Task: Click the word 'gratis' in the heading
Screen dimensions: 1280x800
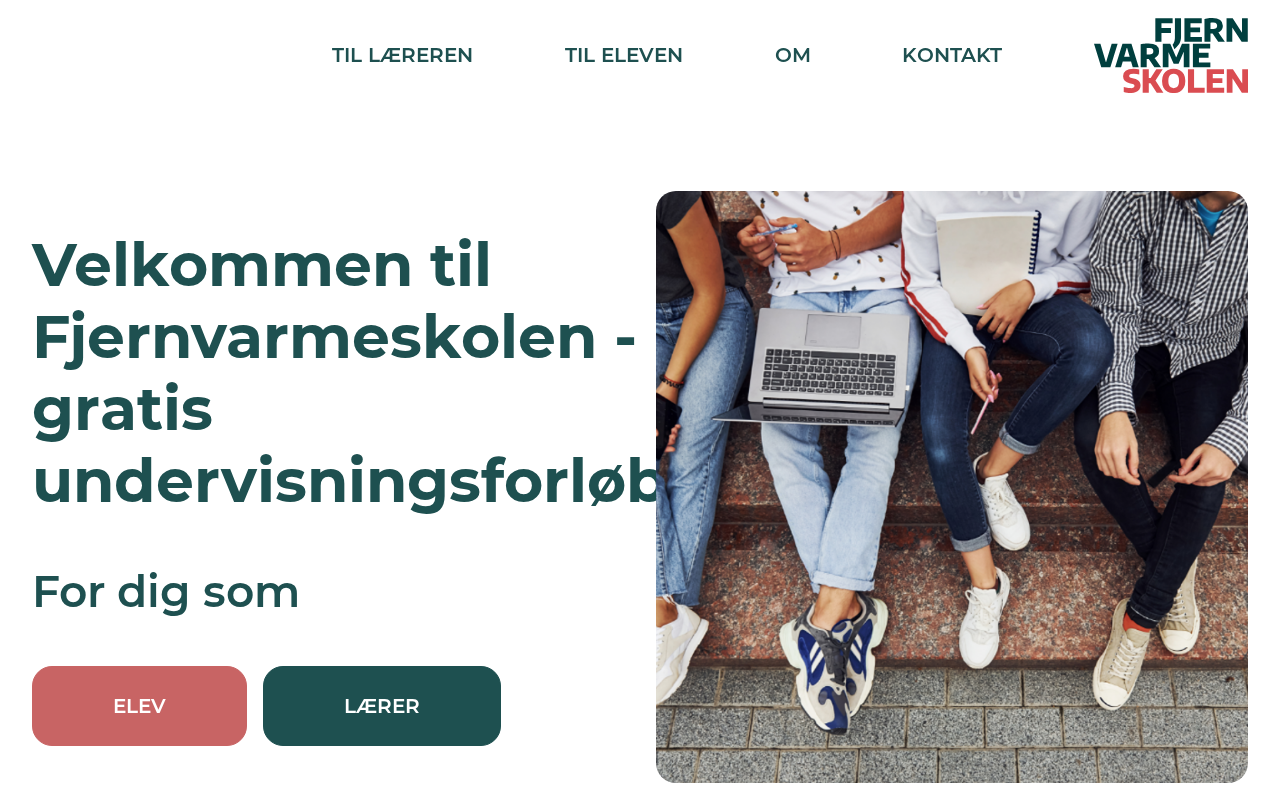Action: click(x=123, y=410)
